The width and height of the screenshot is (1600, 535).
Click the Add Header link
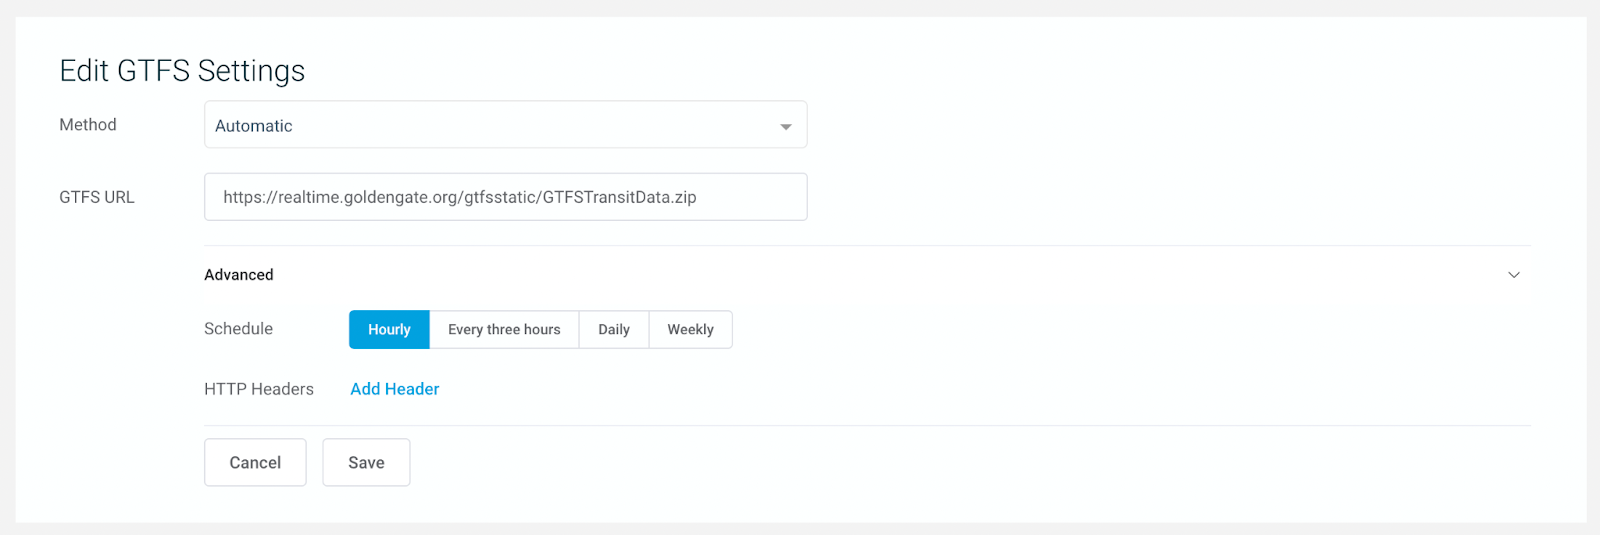click(x=395, y=389)
